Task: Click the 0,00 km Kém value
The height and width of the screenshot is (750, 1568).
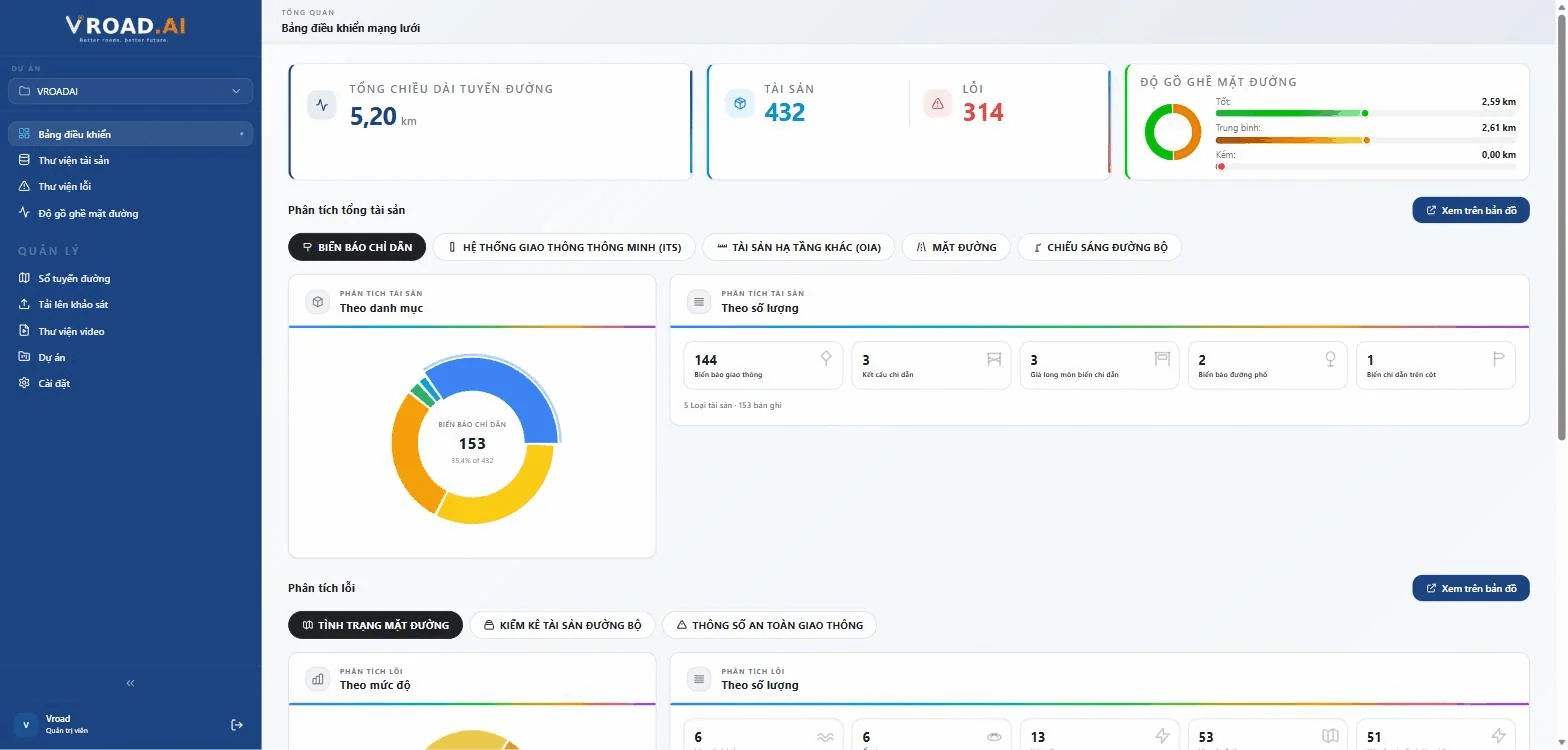Action: tap(1499, 155)
